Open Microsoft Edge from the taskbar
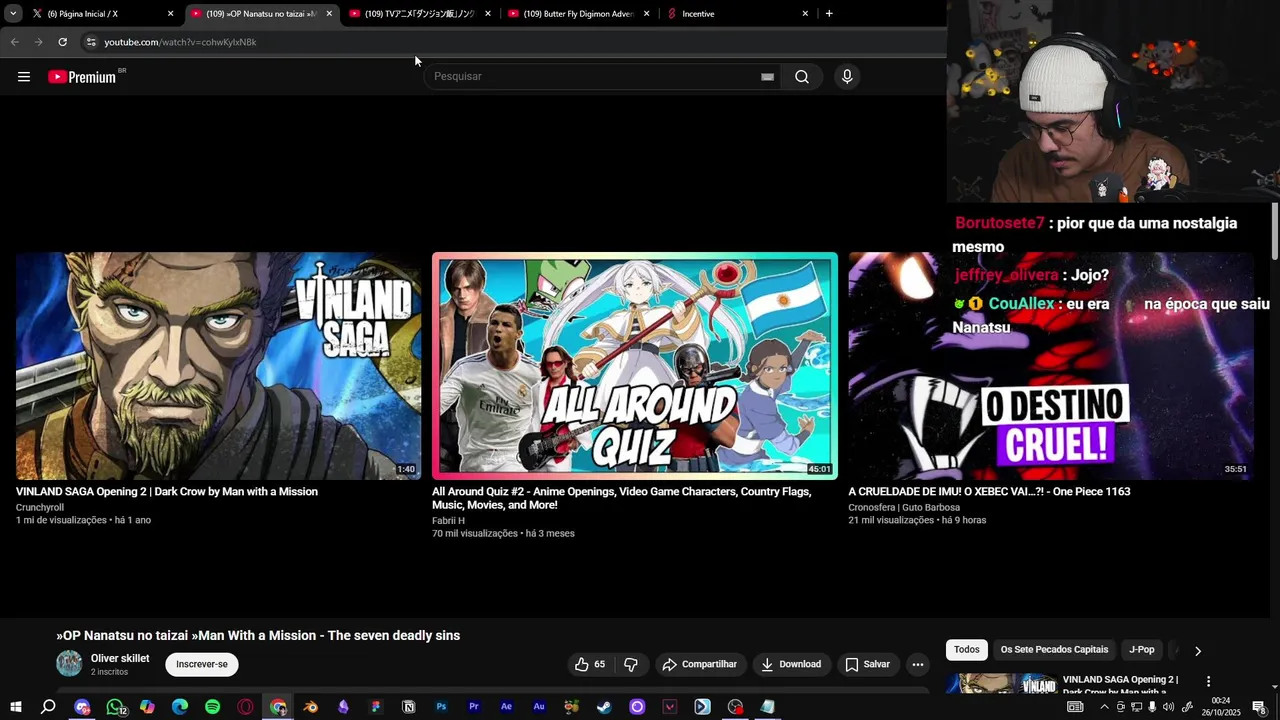Viewport: 1280px width, 720px height. coord(180,707)
